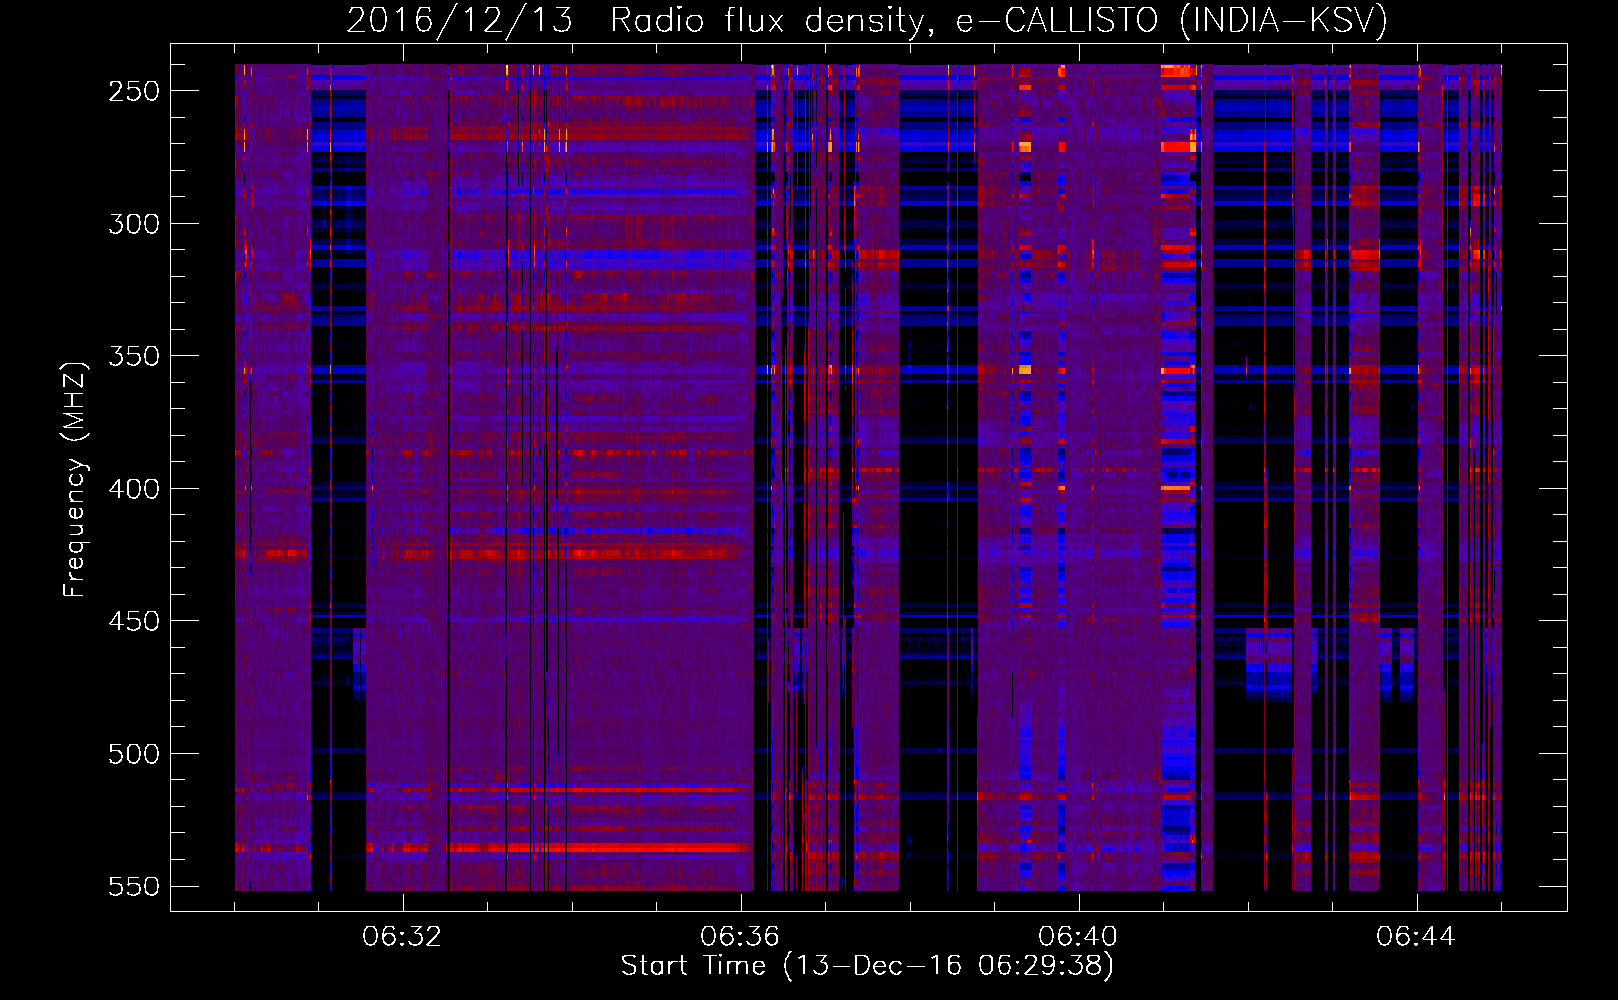Click the plot title 'Radio flux density, e-CALLISTO (INDIA-KSV)'
This screenshot has width=1618, height=1000.
coord(999,20)
